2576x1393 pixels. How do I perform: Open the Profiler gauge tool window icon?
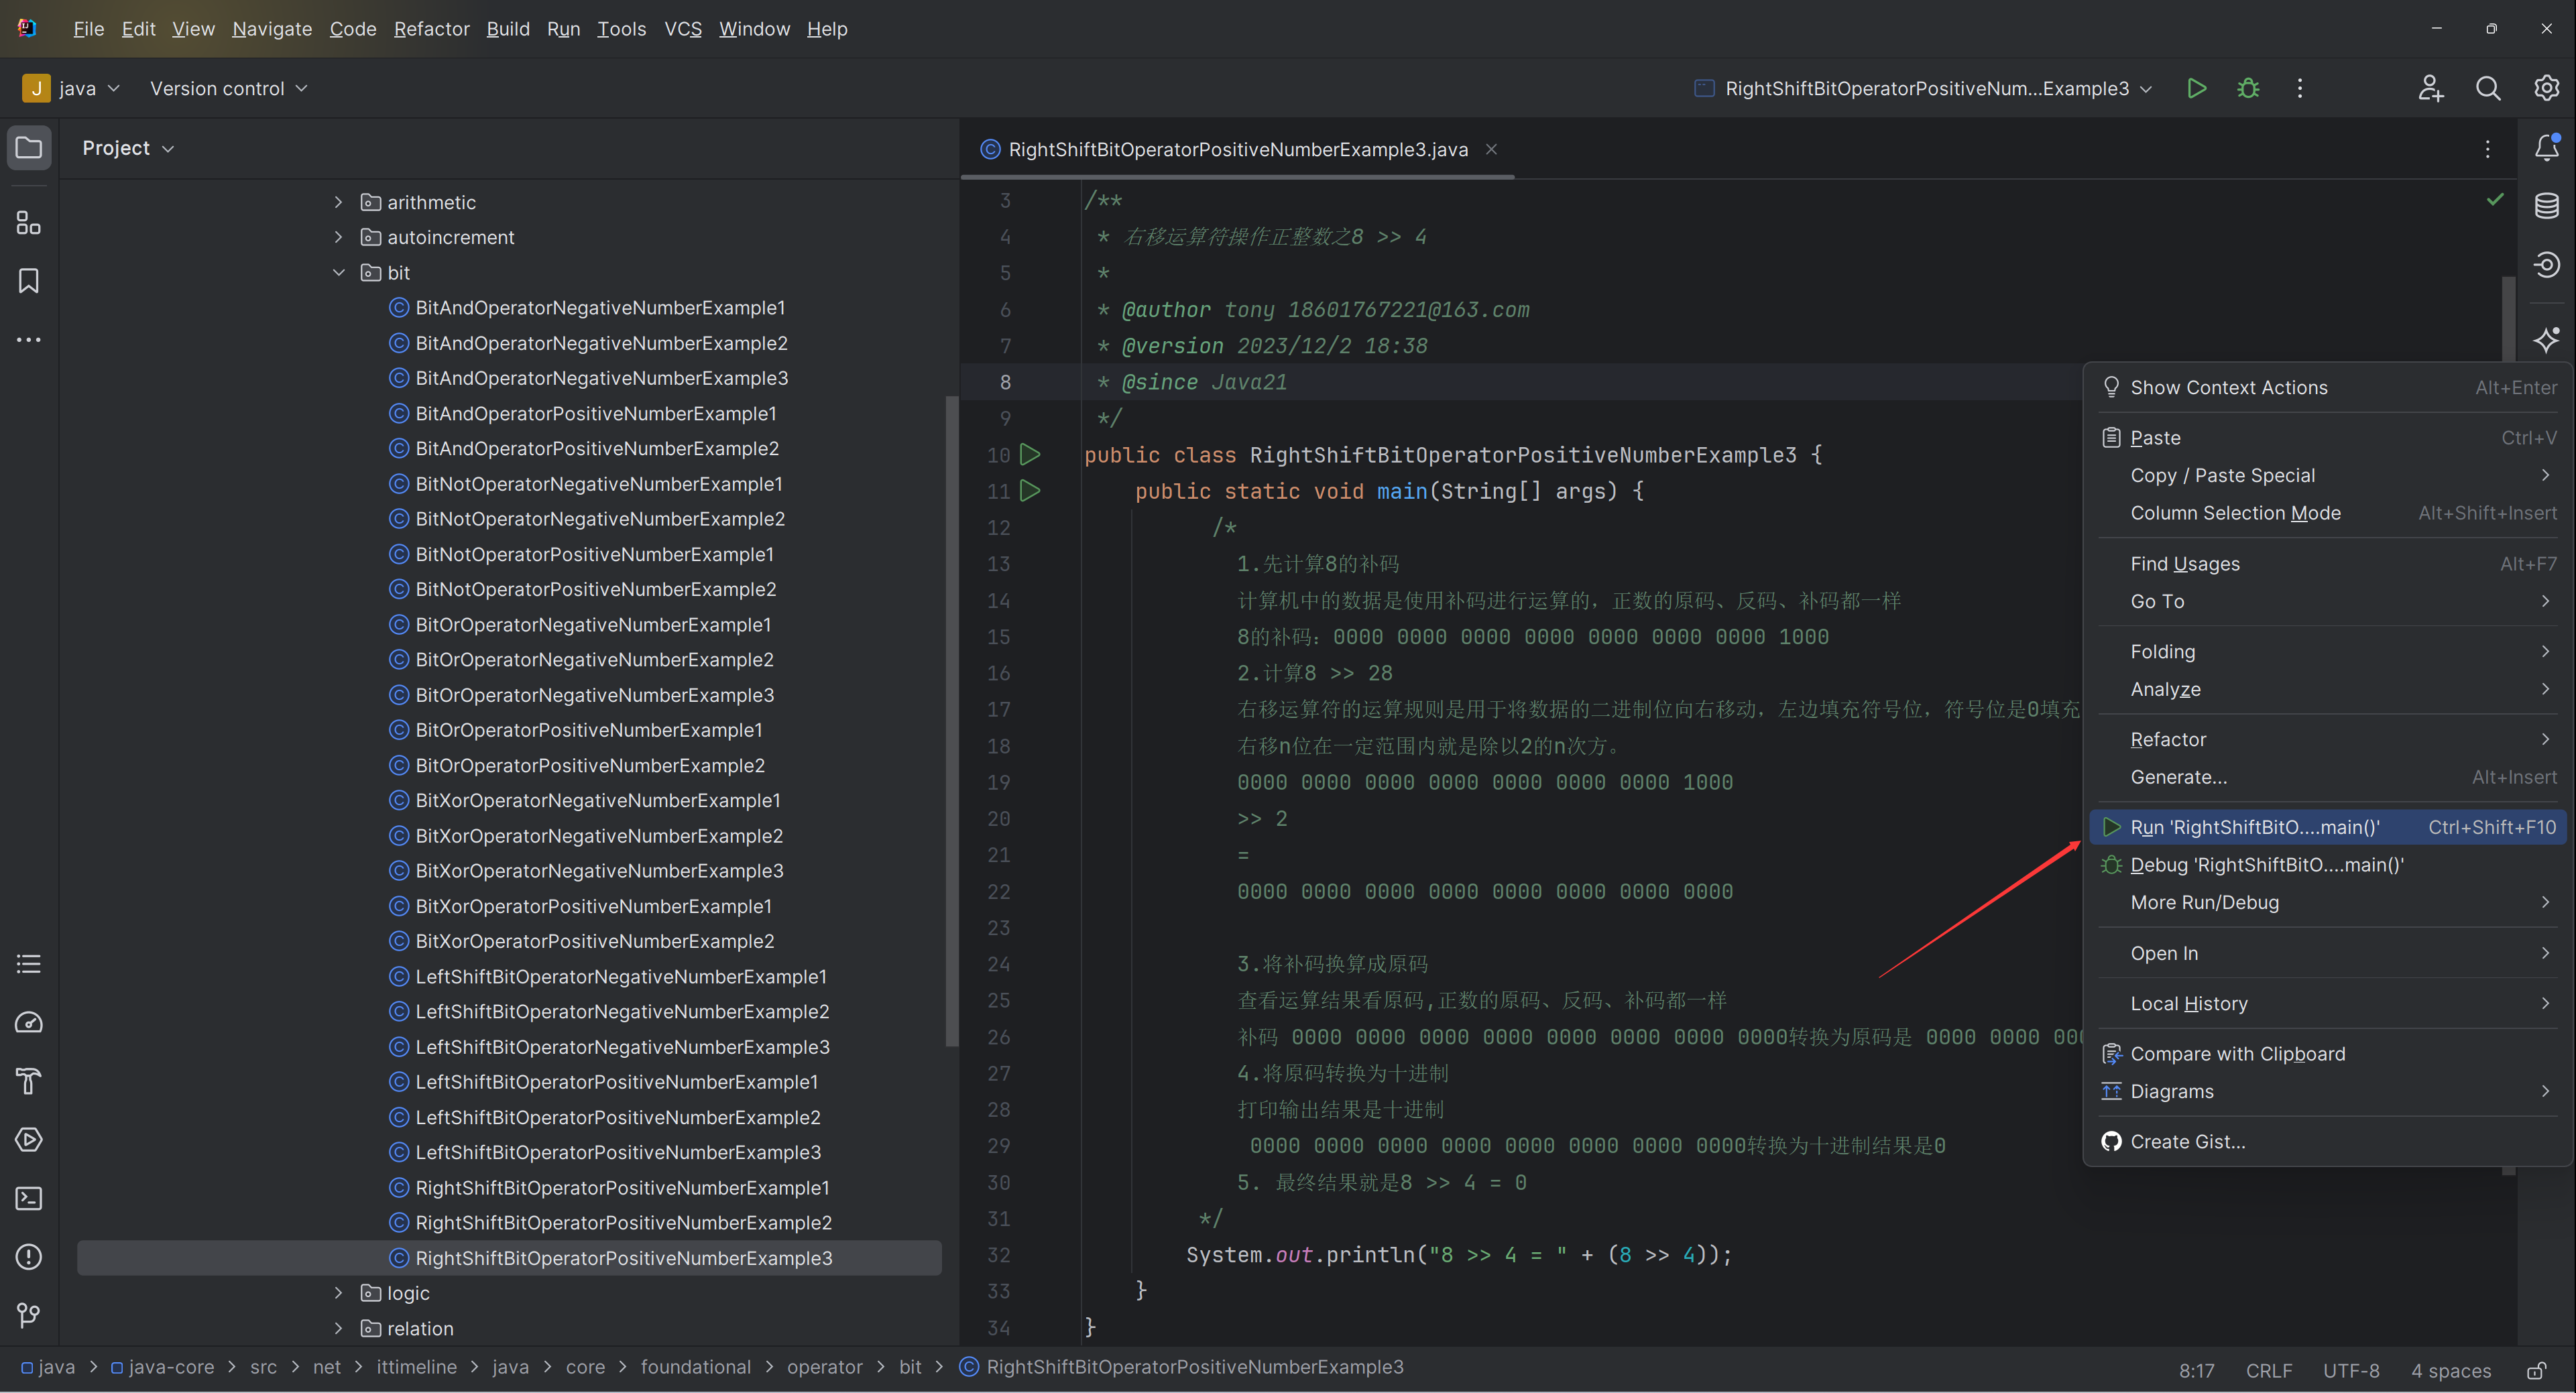coord(29,1022)
